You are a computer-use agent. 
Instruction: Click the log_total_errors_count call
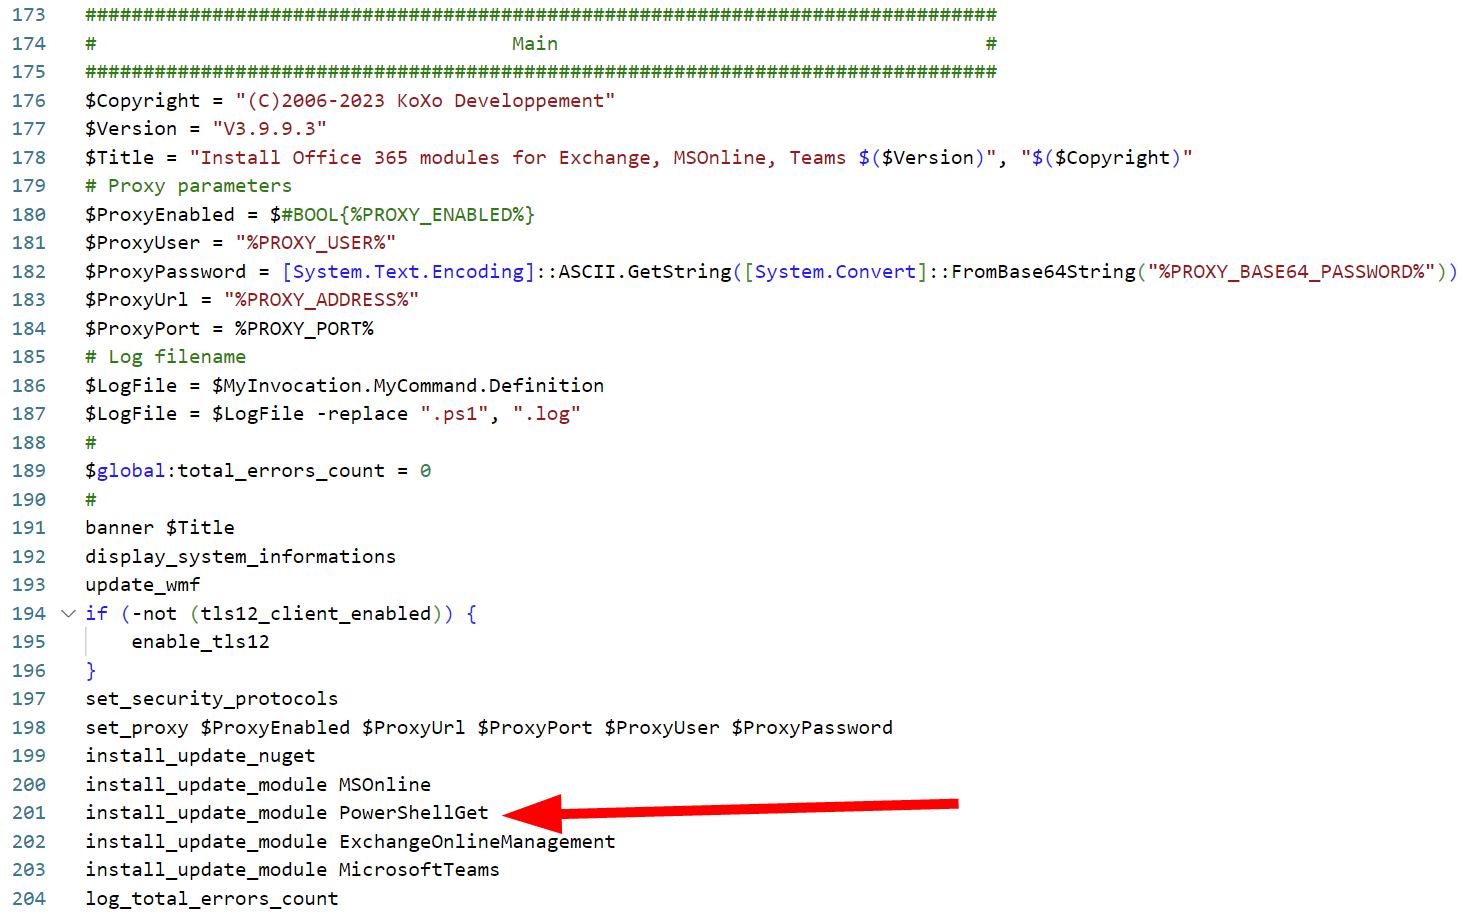[x=212, y=898]
